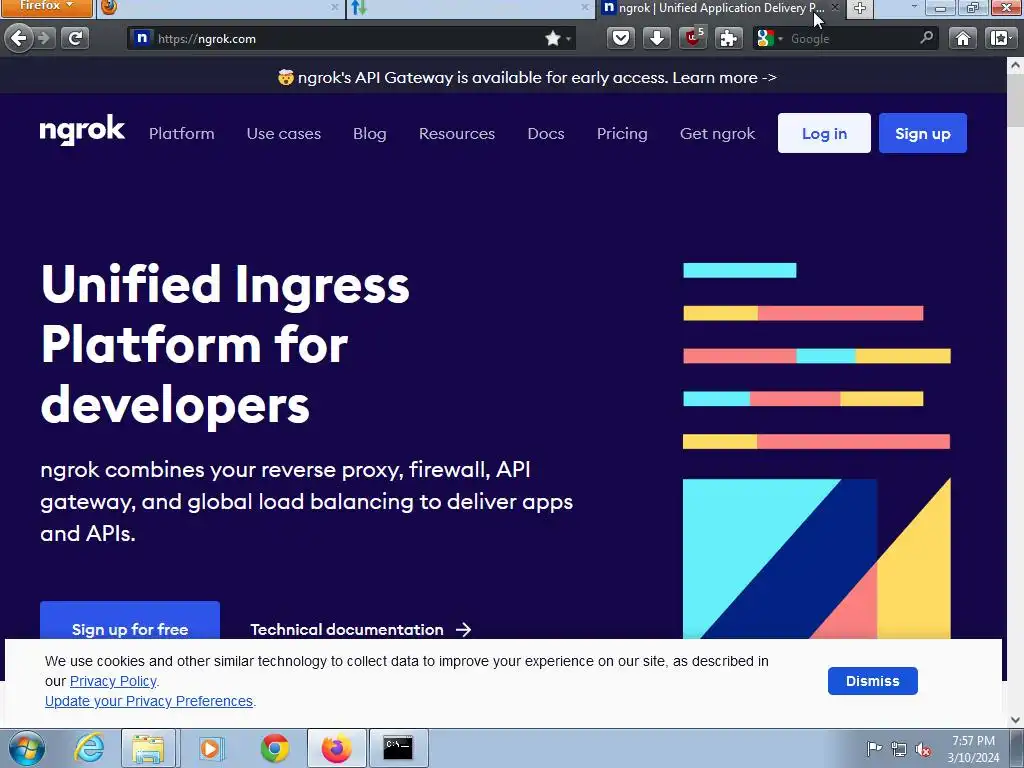Click the Sign up for free button
This screenshot has height=768, width=1024.
(130, 621)
